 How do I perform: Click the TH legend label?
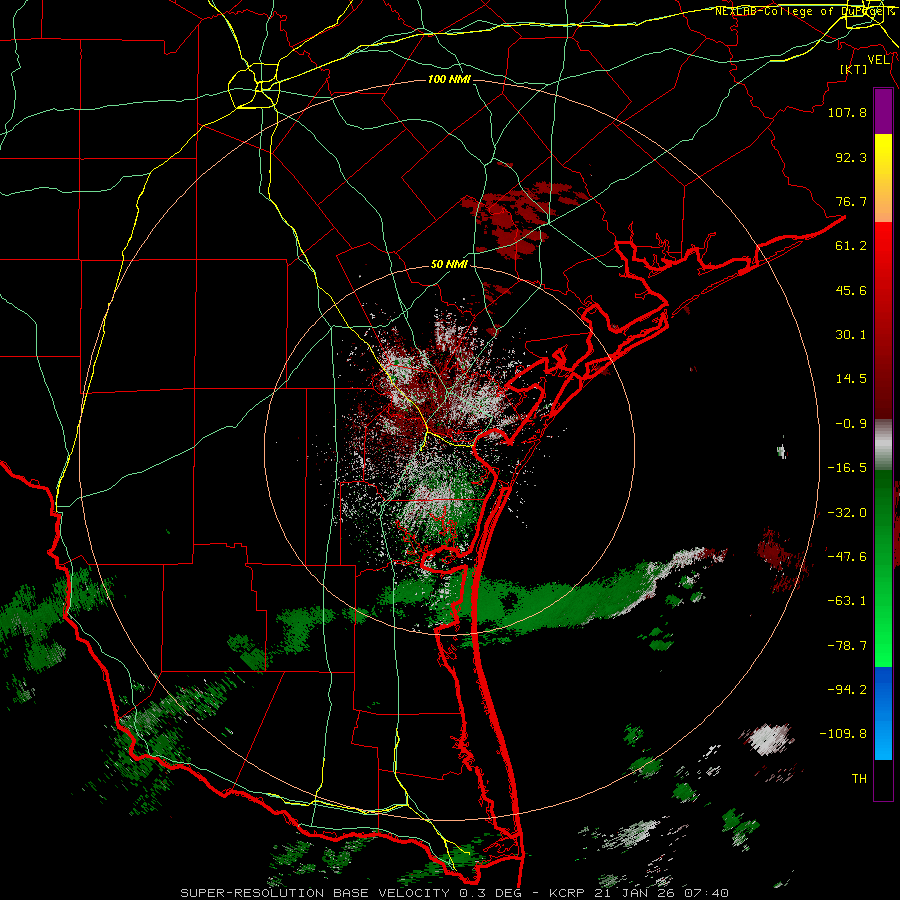(859, 779)
